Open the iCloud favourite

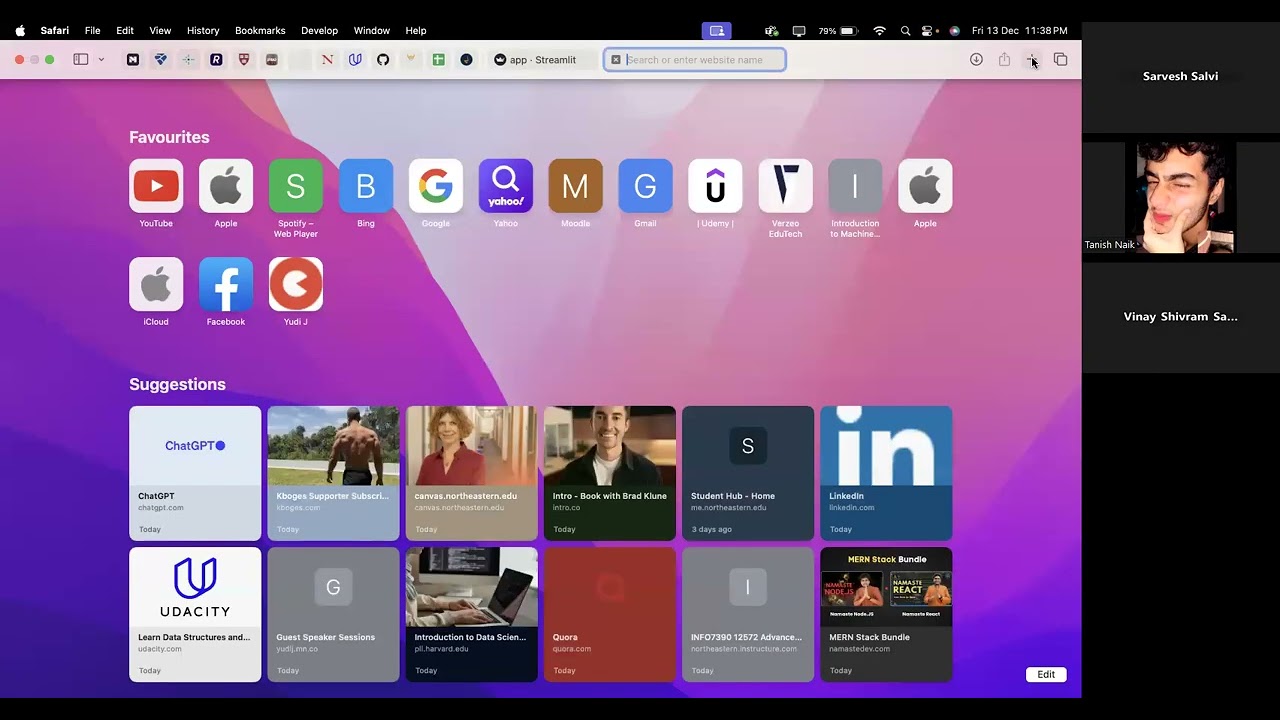156,284
